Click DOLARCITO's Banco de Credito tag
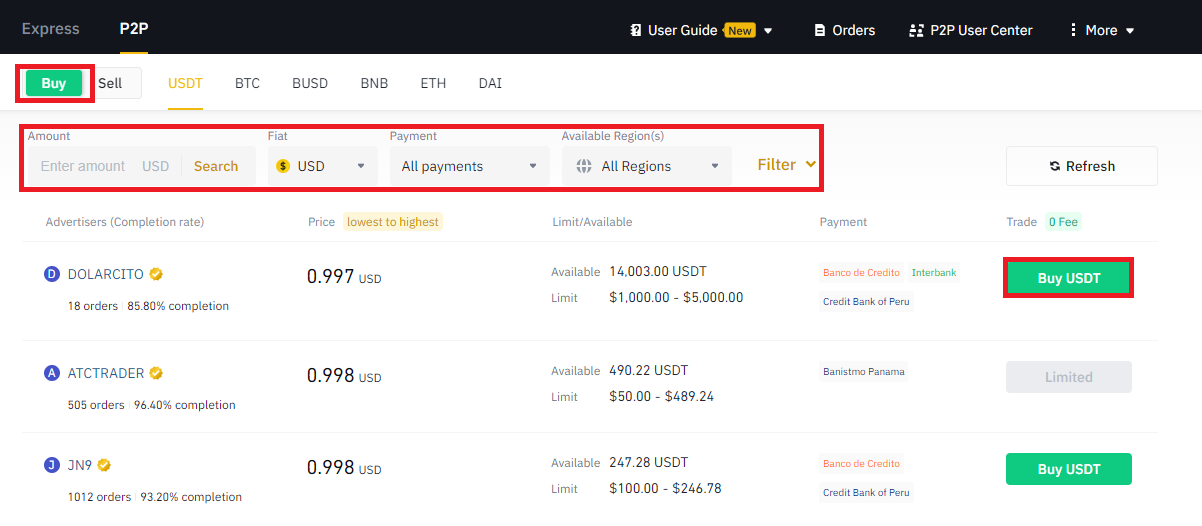Image resolution: width=1202 pixels, height=526 pixels. tap(862, 272)
